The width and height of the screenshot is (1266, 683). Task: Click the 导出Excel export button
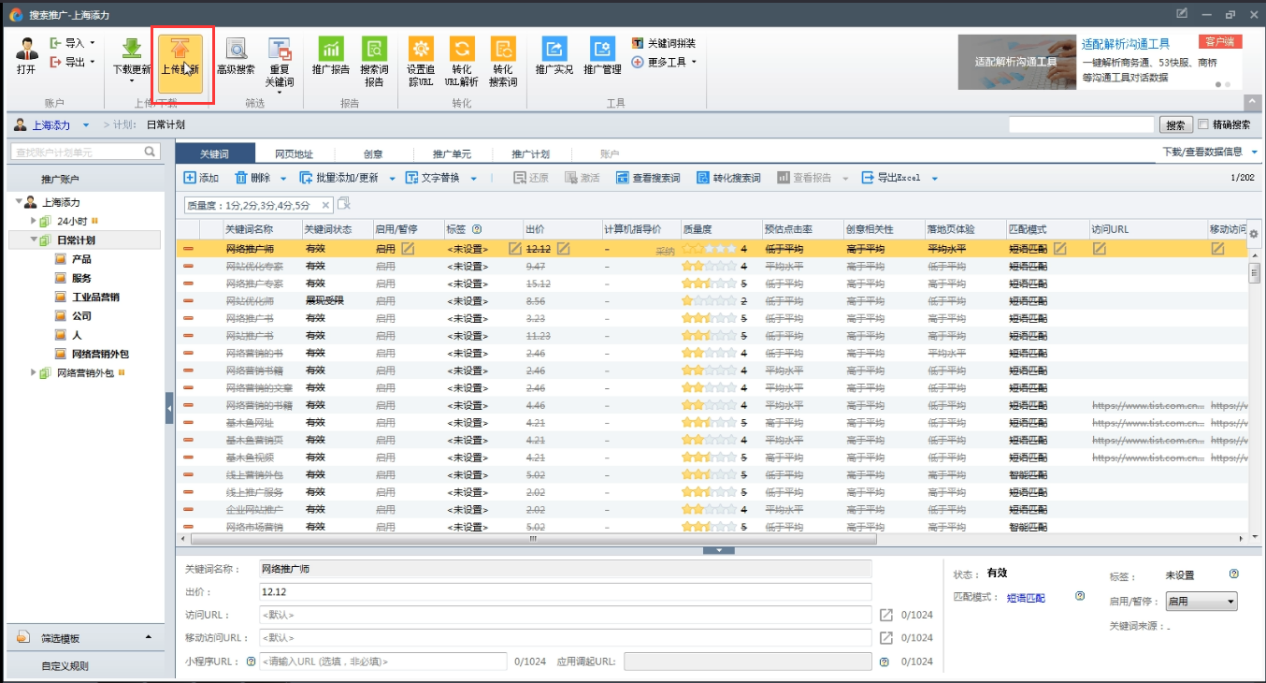890,178
